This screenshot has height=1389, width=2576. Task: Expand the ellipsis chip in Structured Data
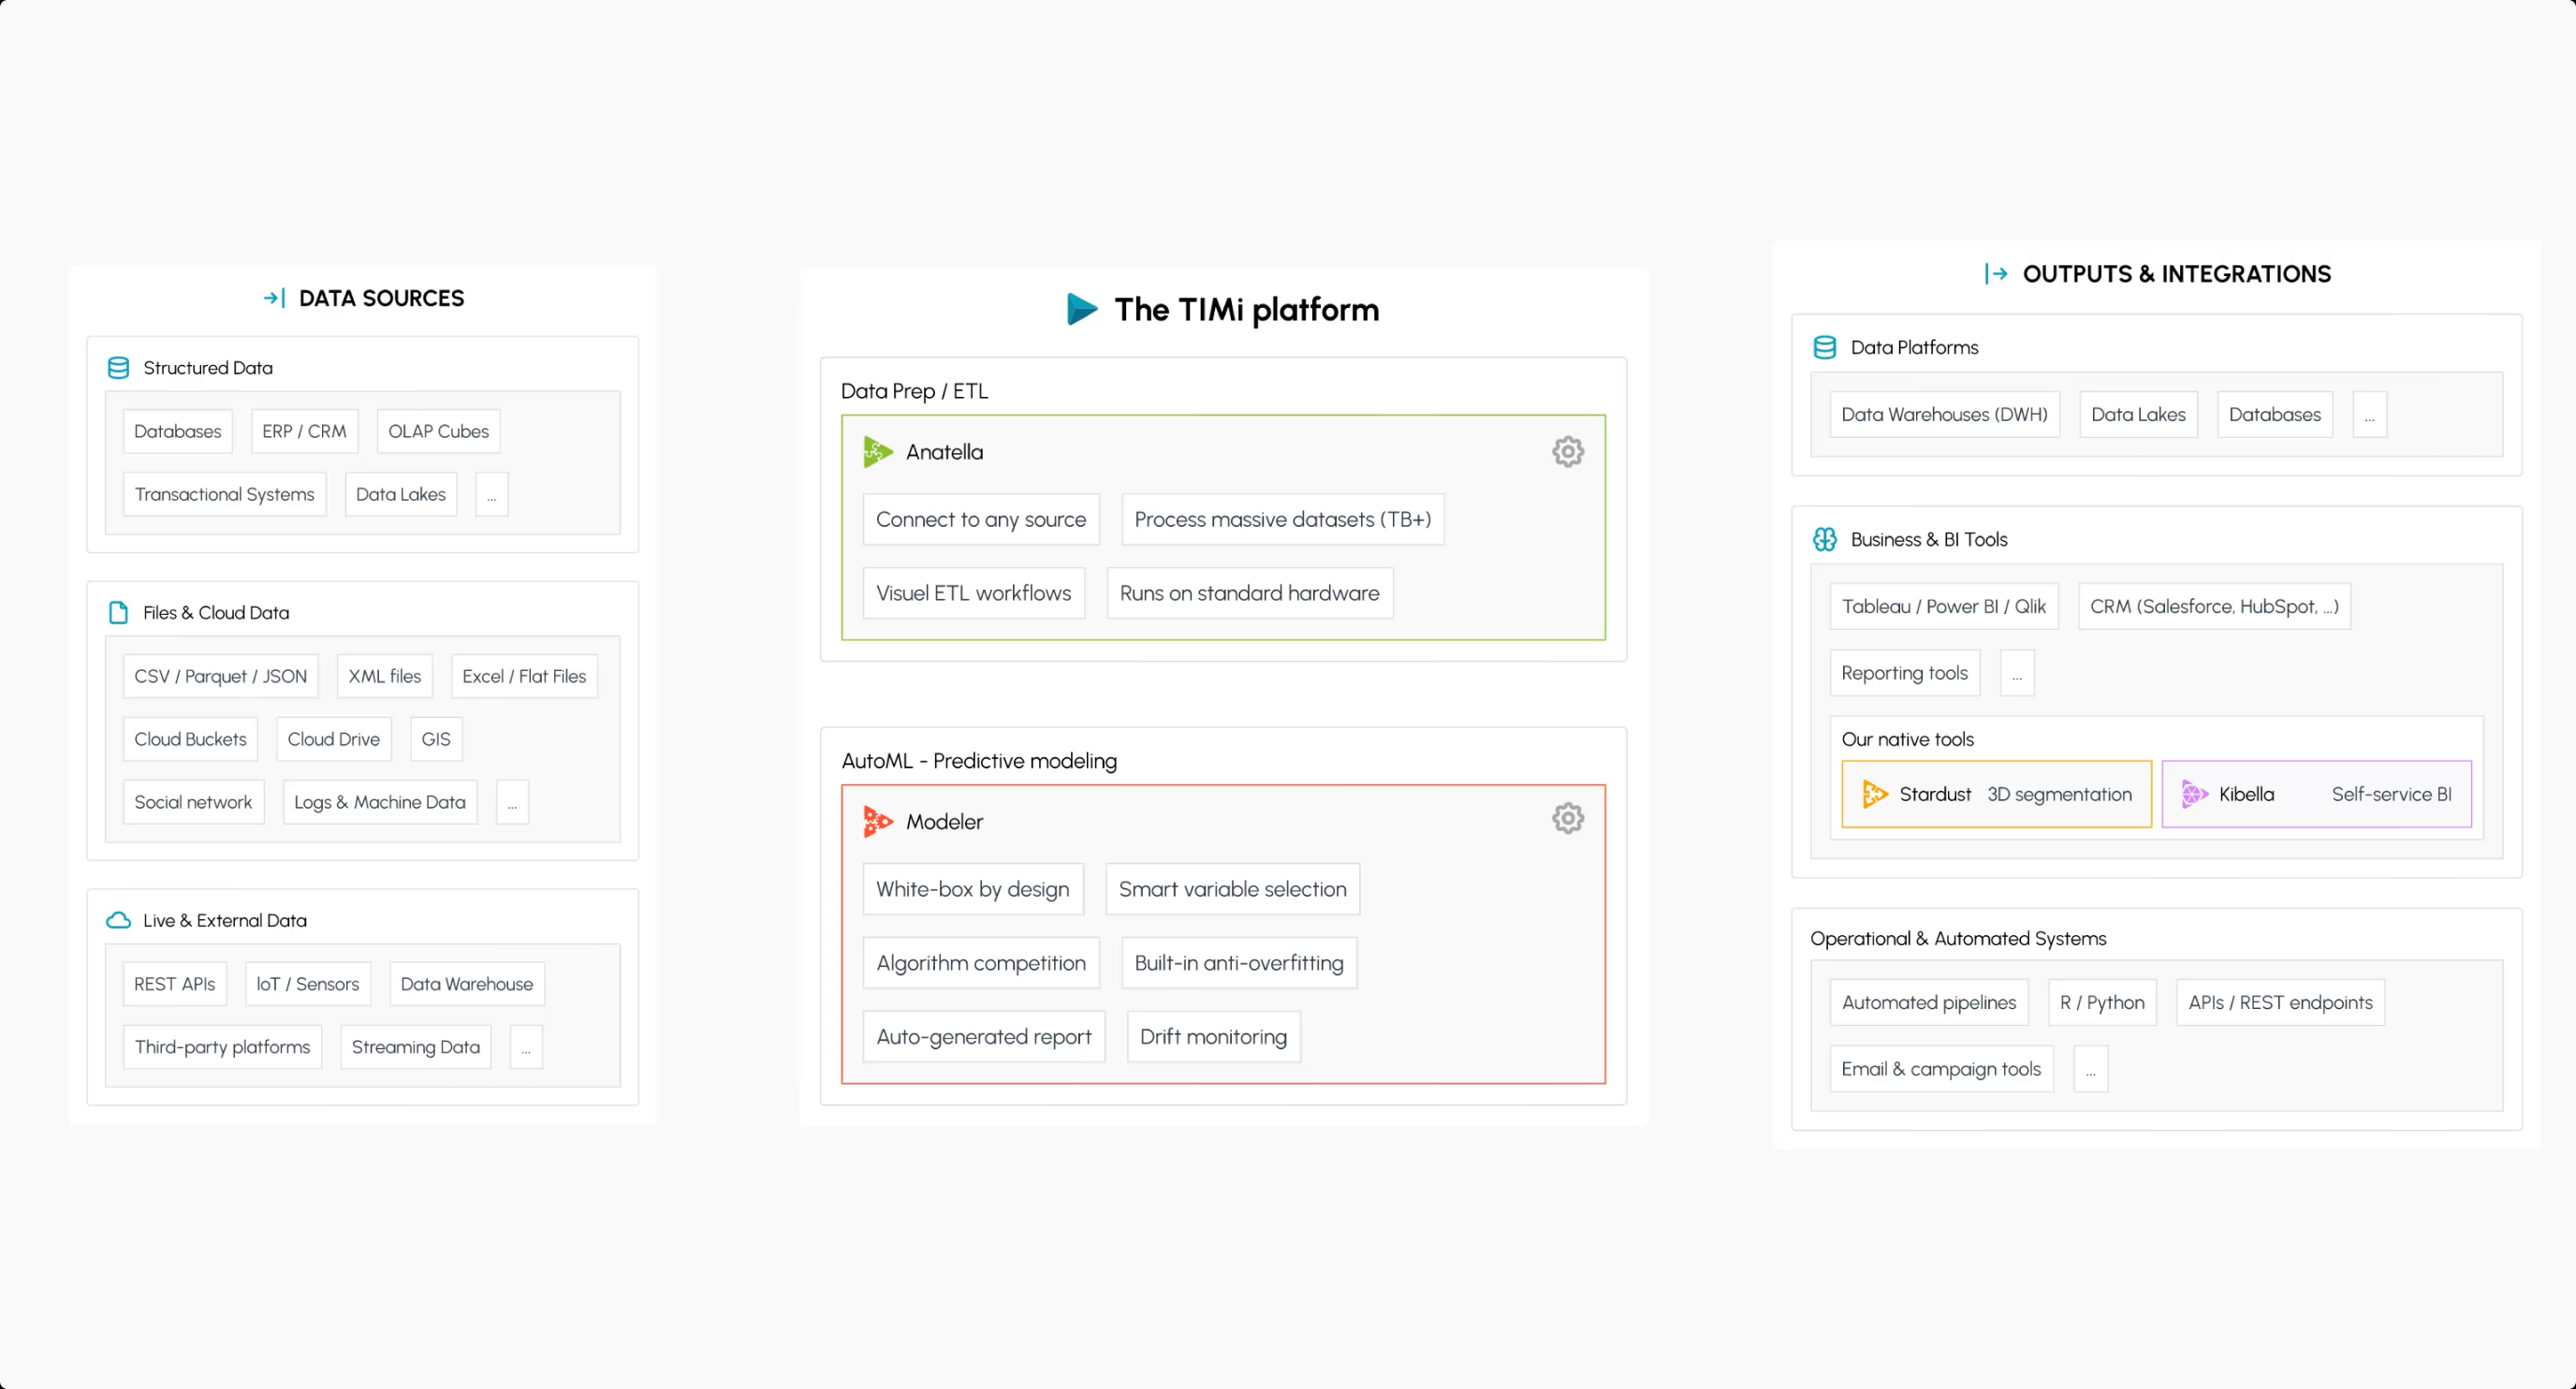coord(491,494)
